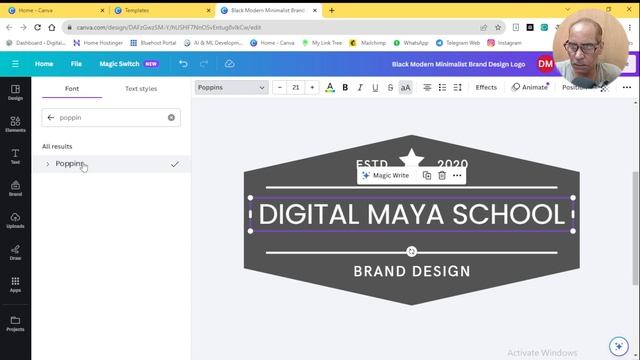
Task: Toggle uppercase aA formatting
Action: 405,87
